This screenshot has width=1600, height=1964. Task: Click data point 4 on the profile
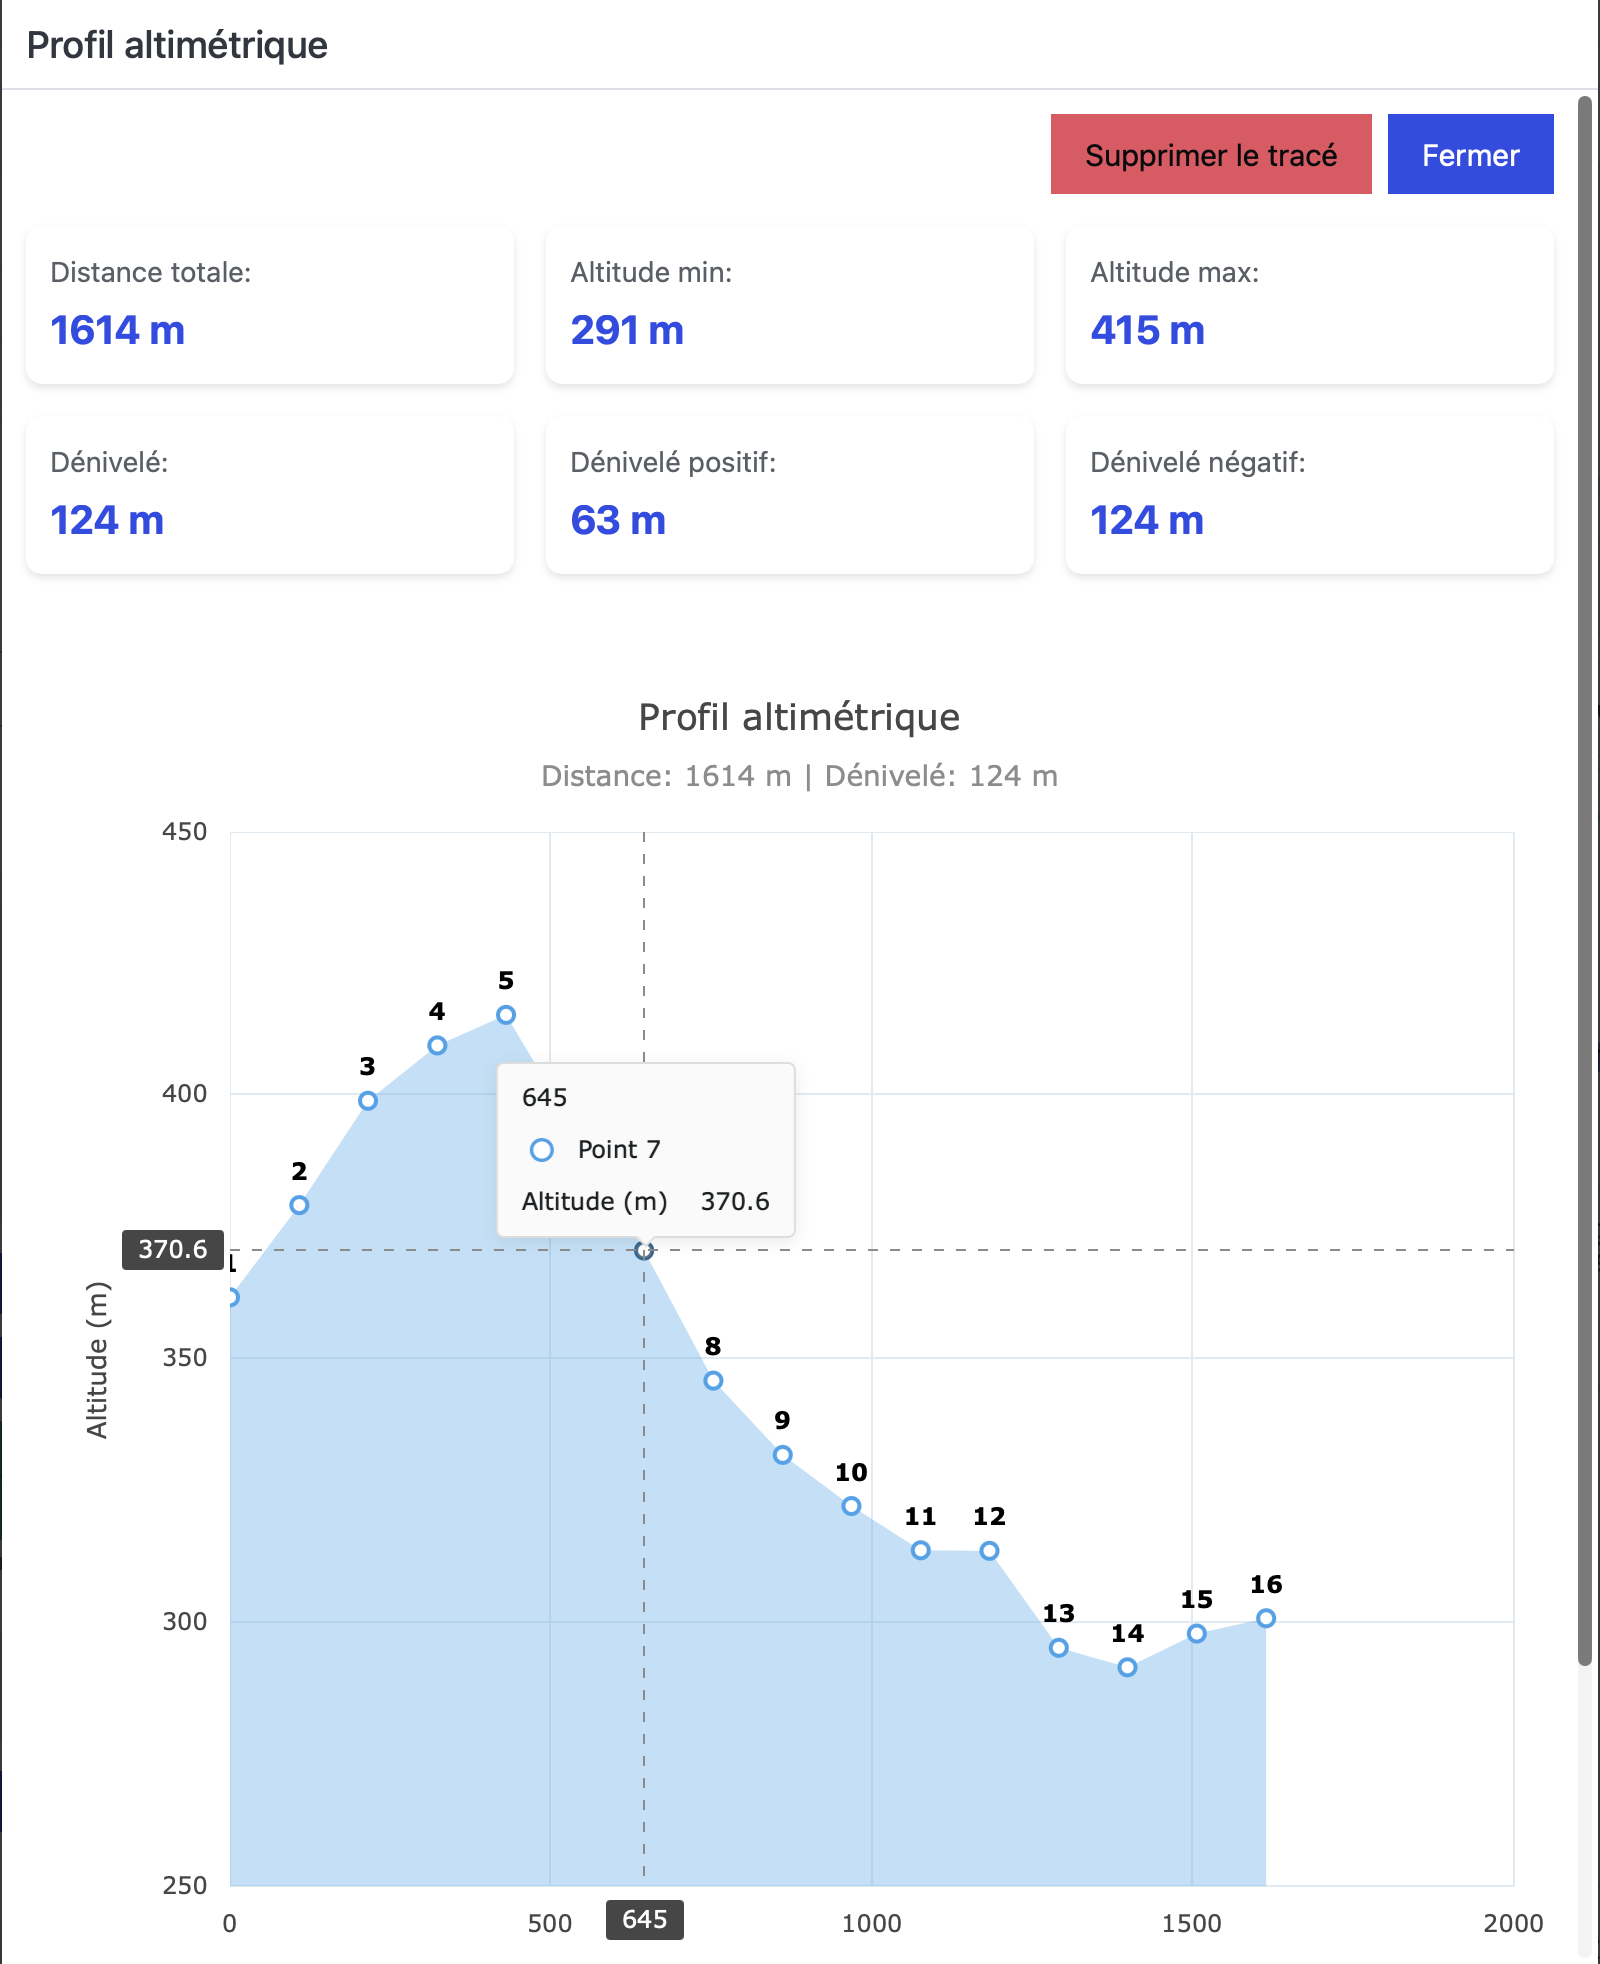[x=437, y=1046]
